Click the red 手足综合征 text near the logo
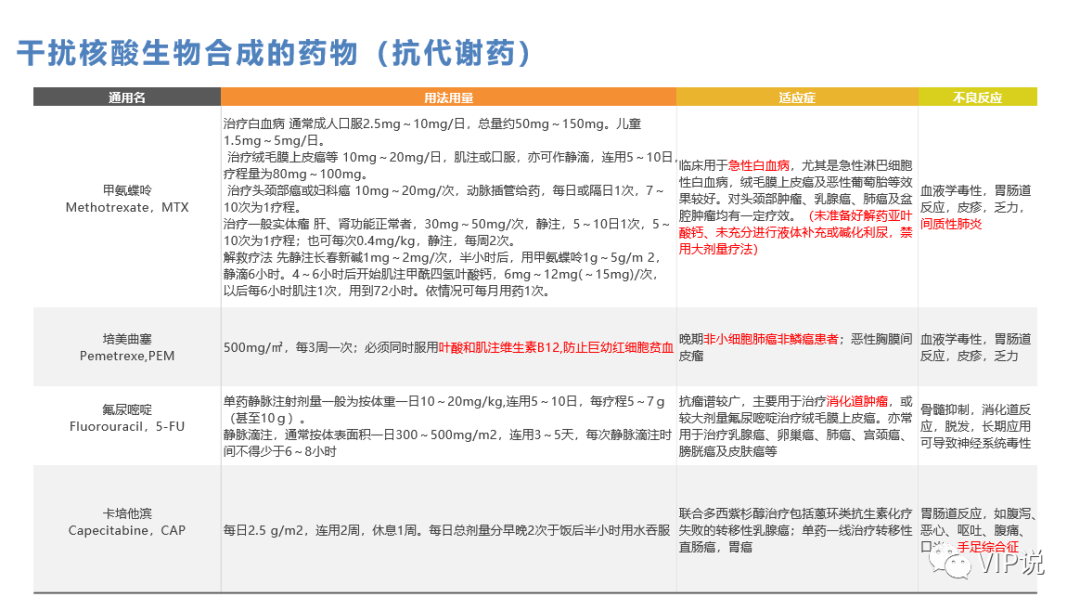Screen dimensions: 1080x610 988,547
